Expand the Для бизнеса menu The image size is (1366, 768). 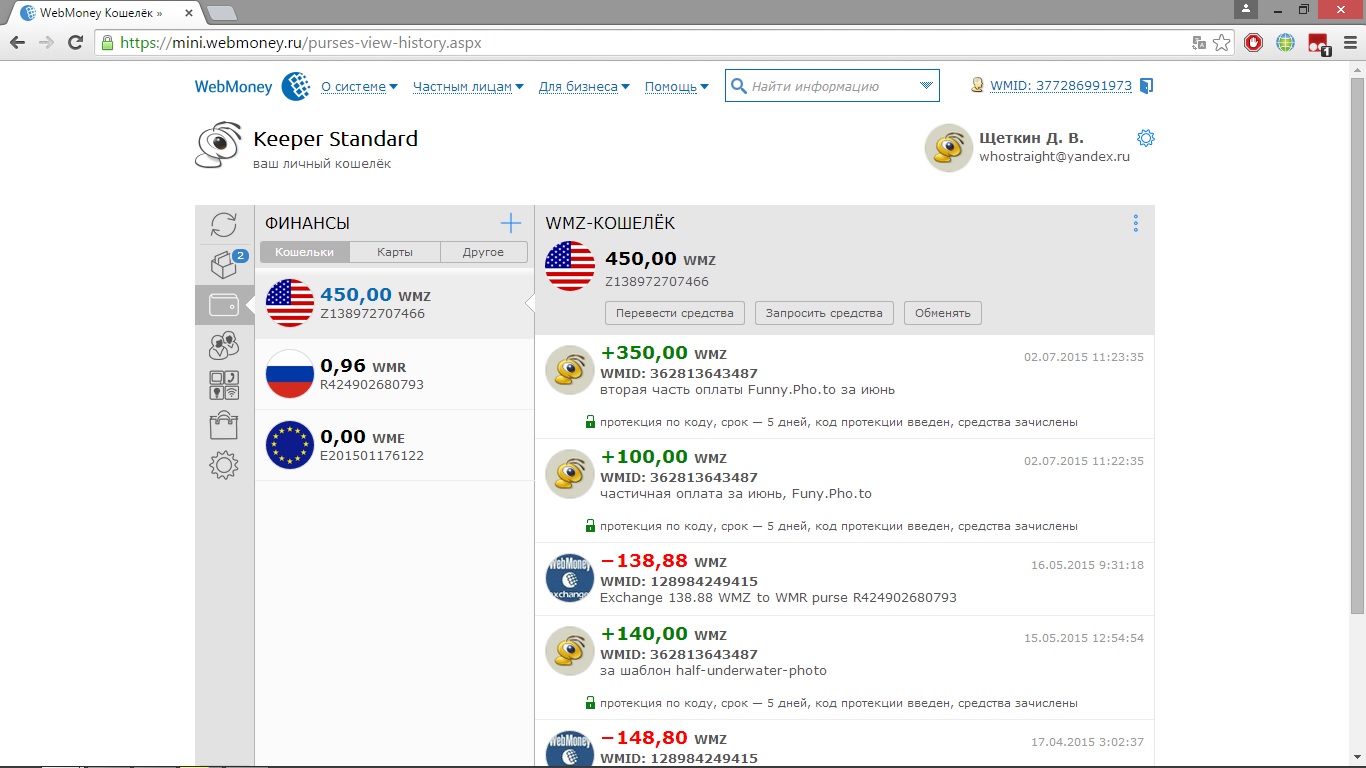[584, 87]
